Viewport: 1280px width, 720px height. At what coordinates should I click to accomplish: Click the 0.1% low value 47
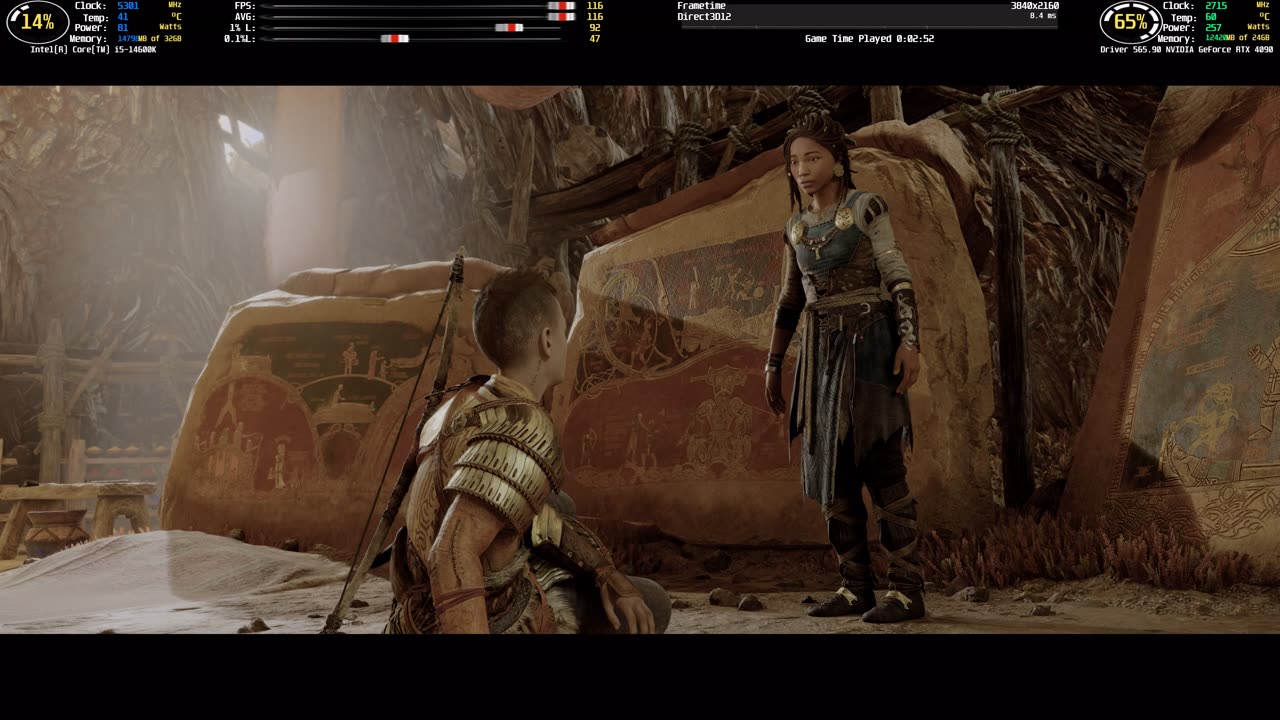[x=595, y=39]
